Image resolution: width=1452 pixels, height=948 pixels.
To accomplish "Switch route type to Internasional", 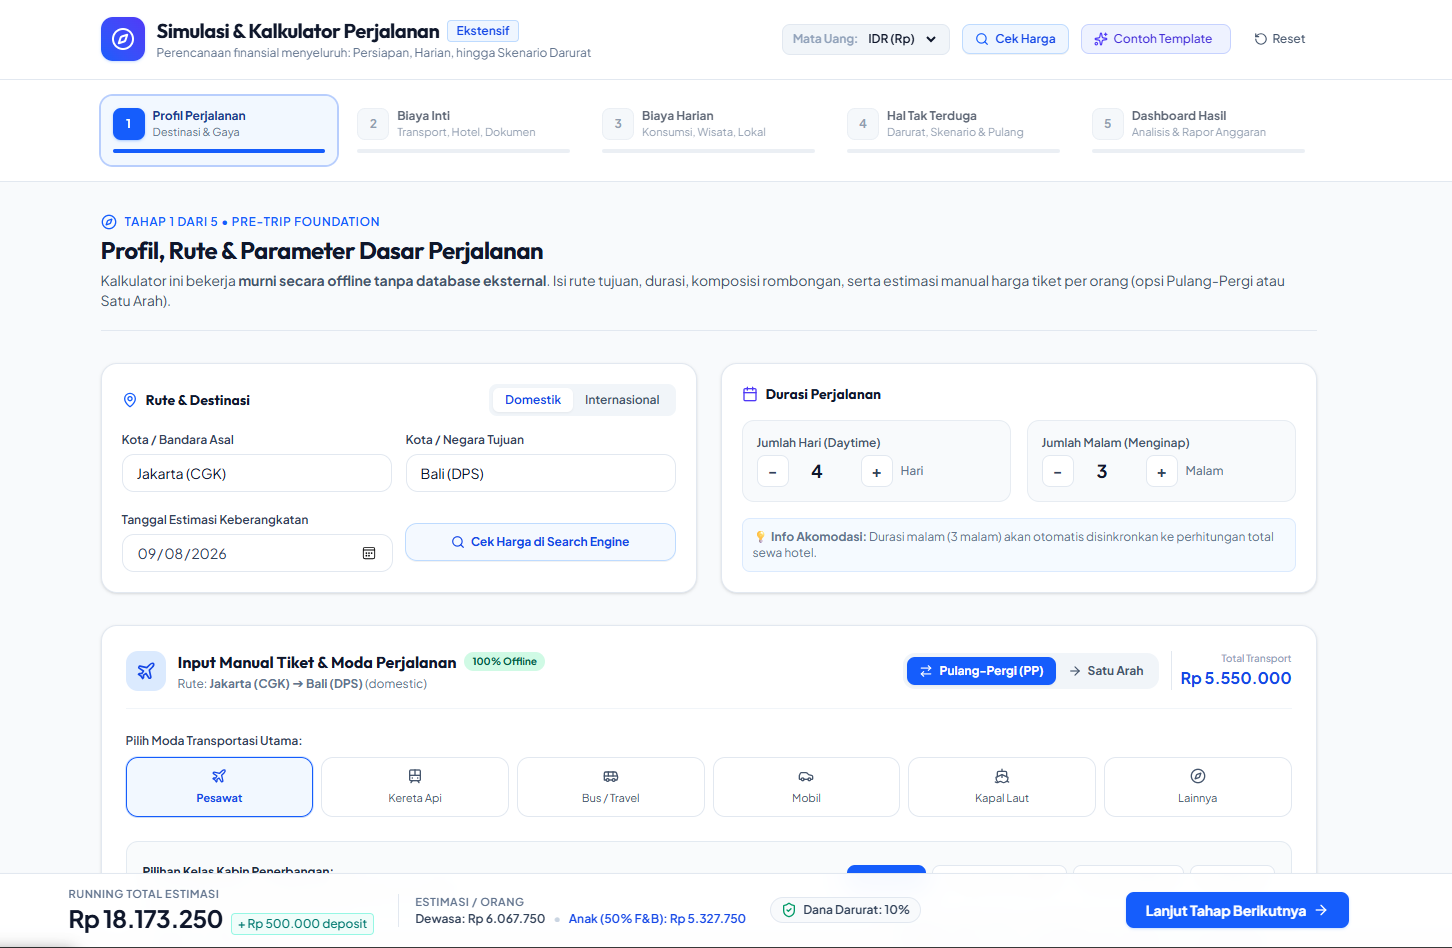I will [x=622, y=400].
